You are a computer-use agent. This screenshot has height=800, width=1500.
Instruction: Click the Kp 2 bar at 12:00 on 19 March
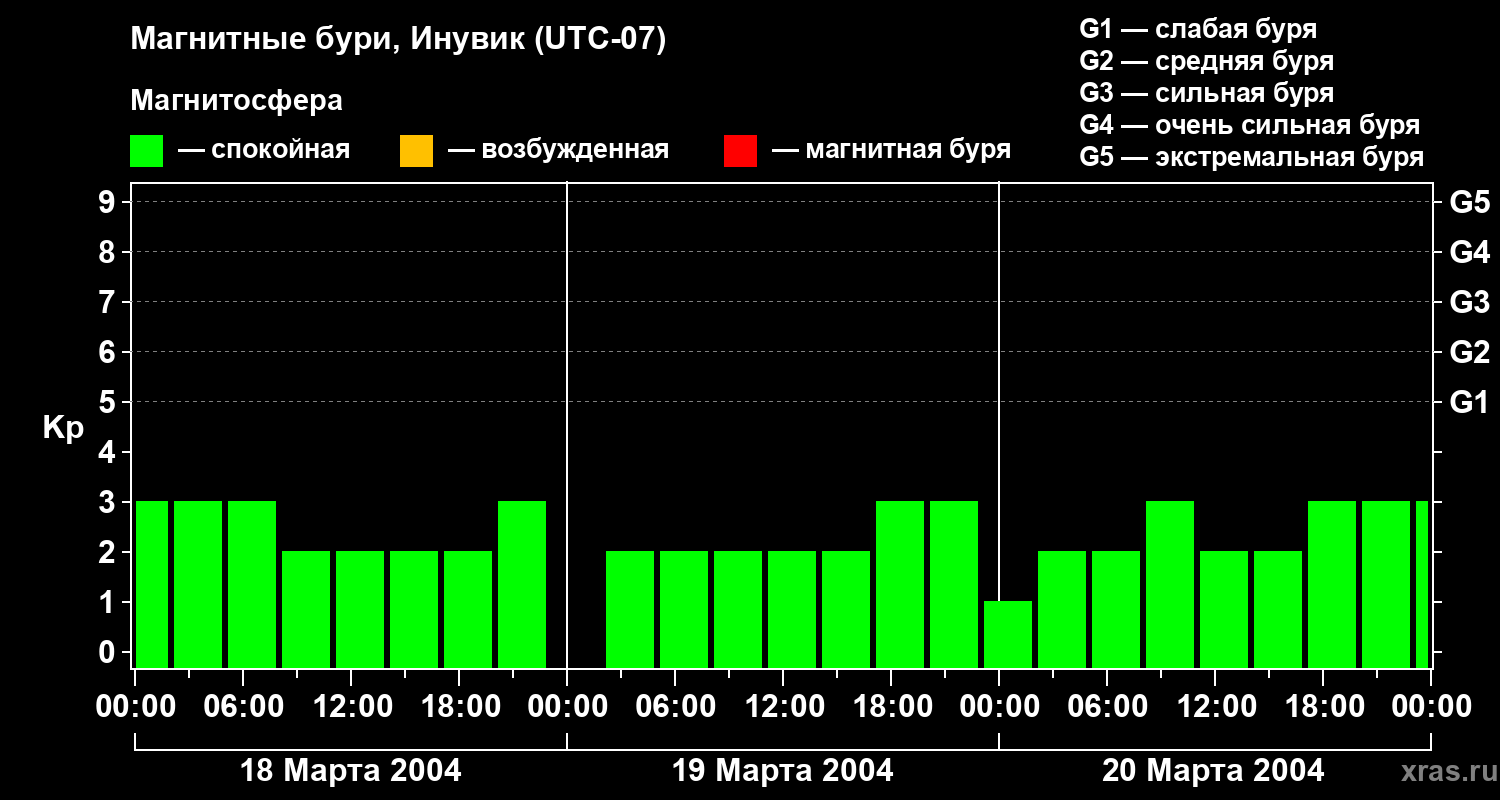click(x=792, y=609)
